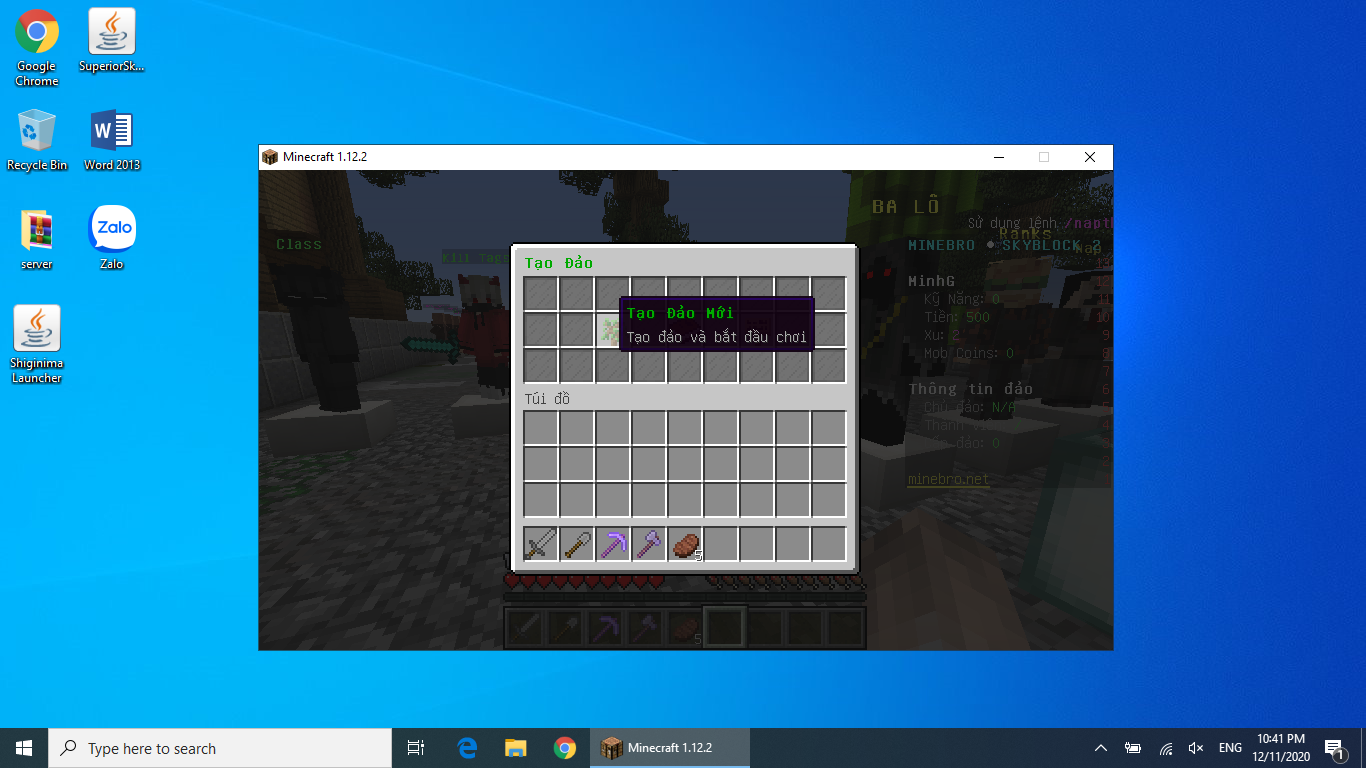Open Task View on the taskbar

[416, 748]
